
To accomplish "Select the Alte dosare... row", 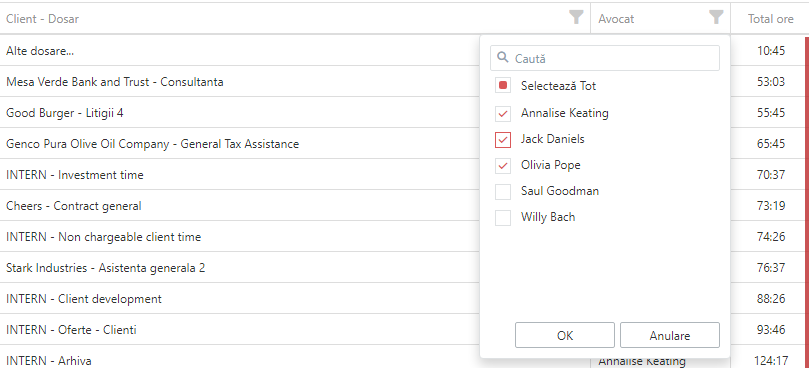I will [240, 51].
